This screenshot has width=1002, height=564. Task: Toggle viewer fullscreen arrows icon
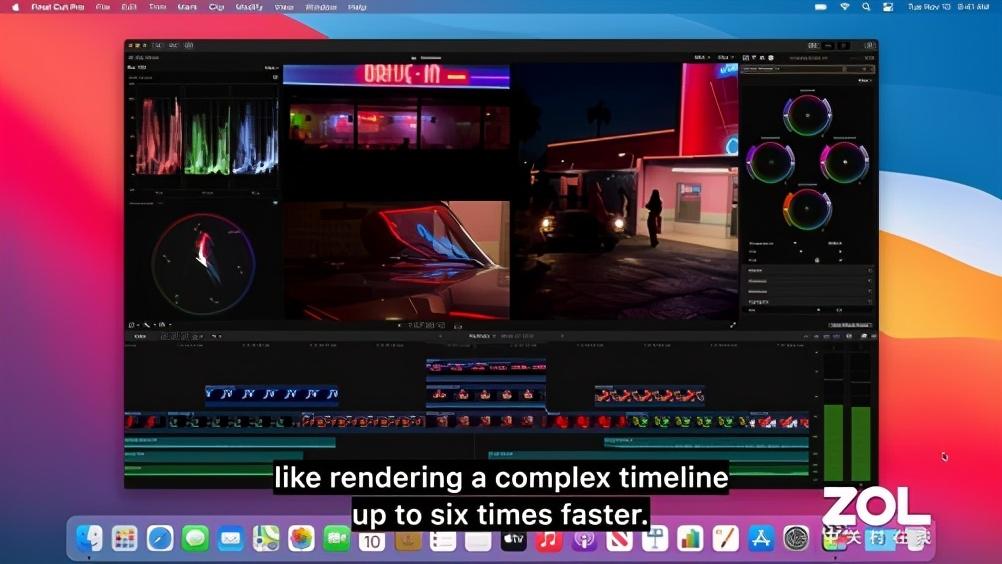point(733,325)
